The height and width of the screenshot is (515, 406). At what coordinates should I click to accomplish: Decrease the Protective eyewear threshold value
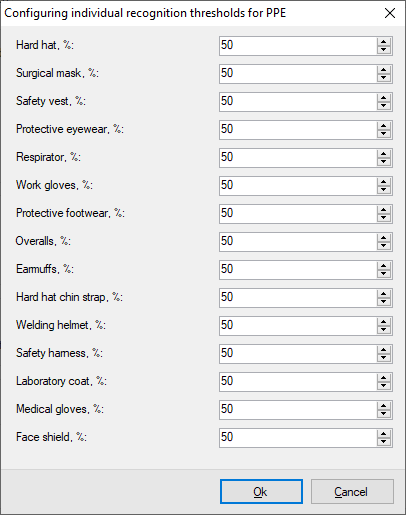[384, 134]
